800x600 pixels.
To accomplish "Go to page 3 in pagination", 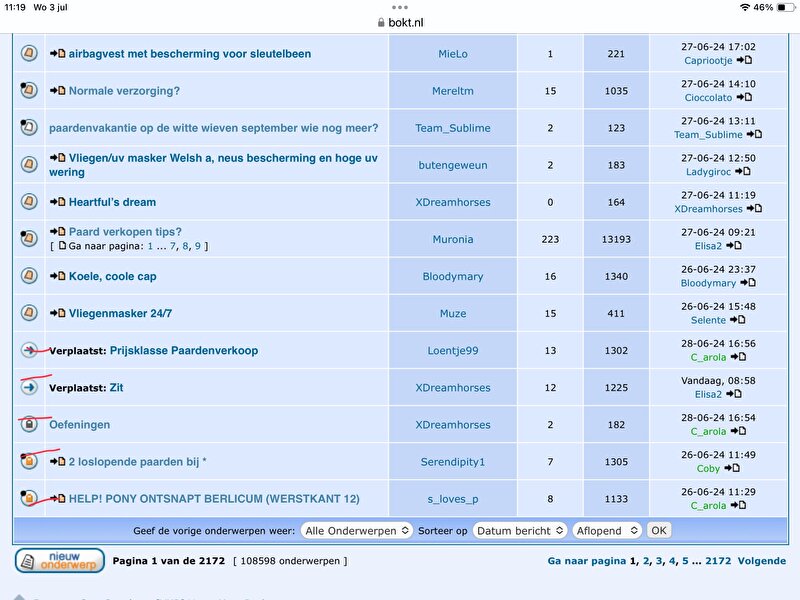I will pyautogui.click(x=659, y=561).
